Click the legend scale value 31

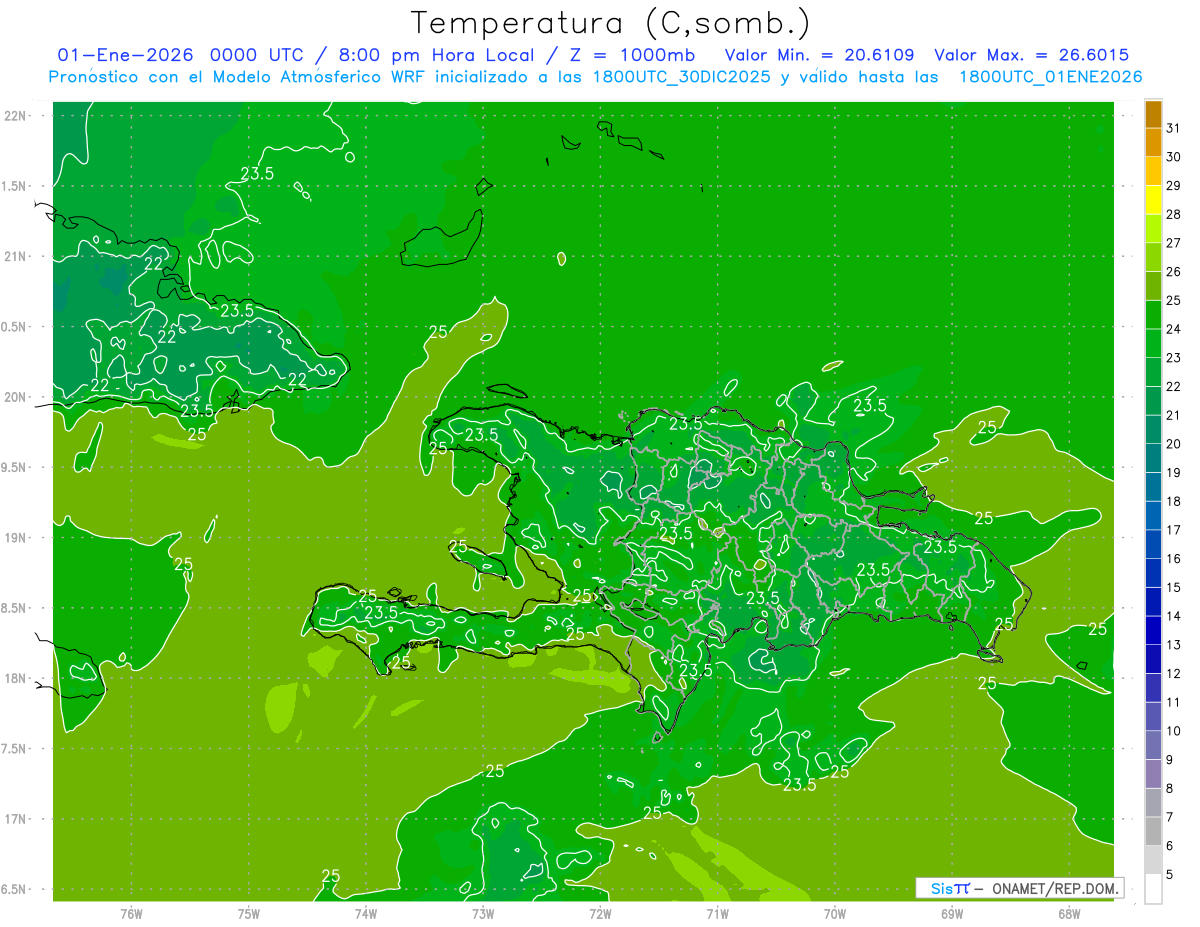pyautogui.click(x=1173, y=127)
